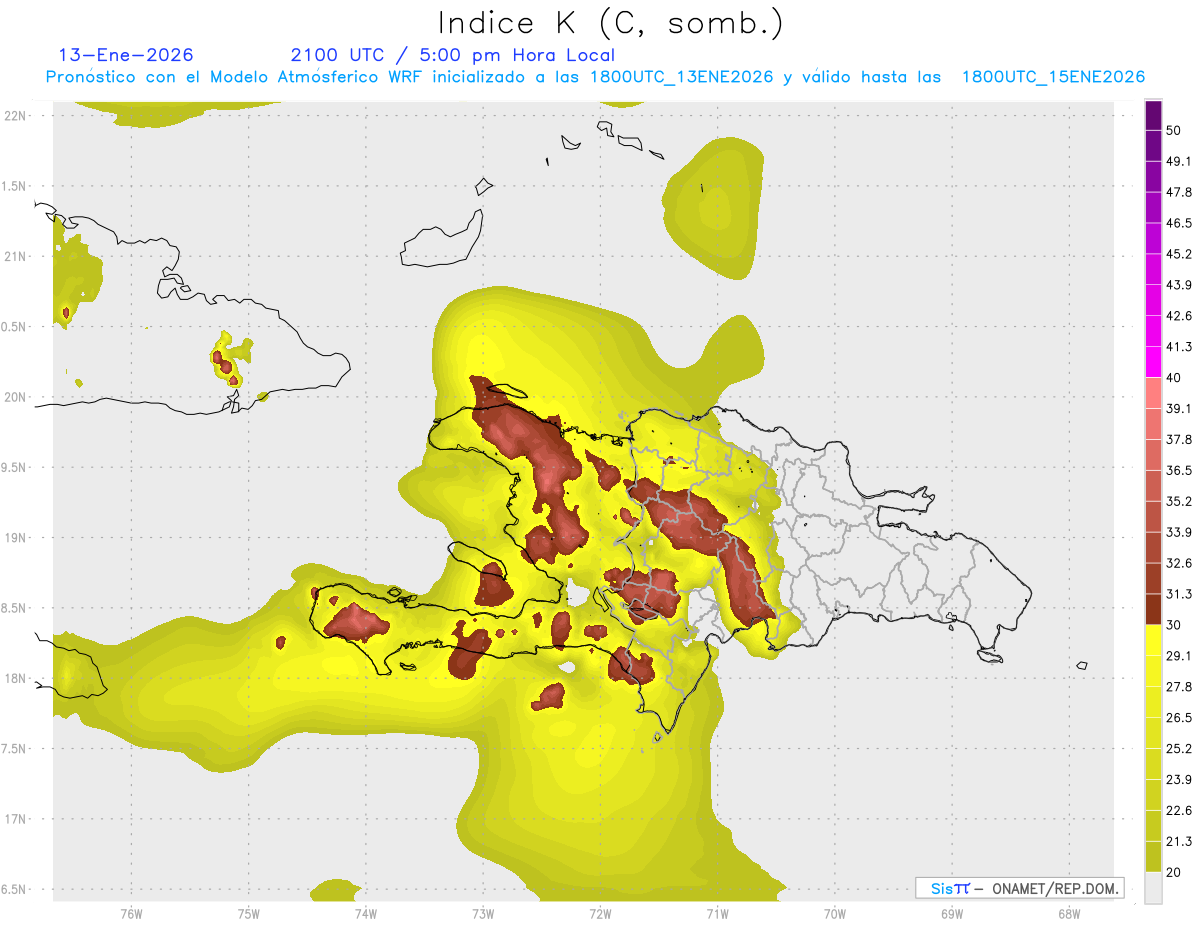Select the date label "13-Ene-2026"
The width and height of the screenshot is (1200, 927).
pyautogui.click(x=126, y=55)
